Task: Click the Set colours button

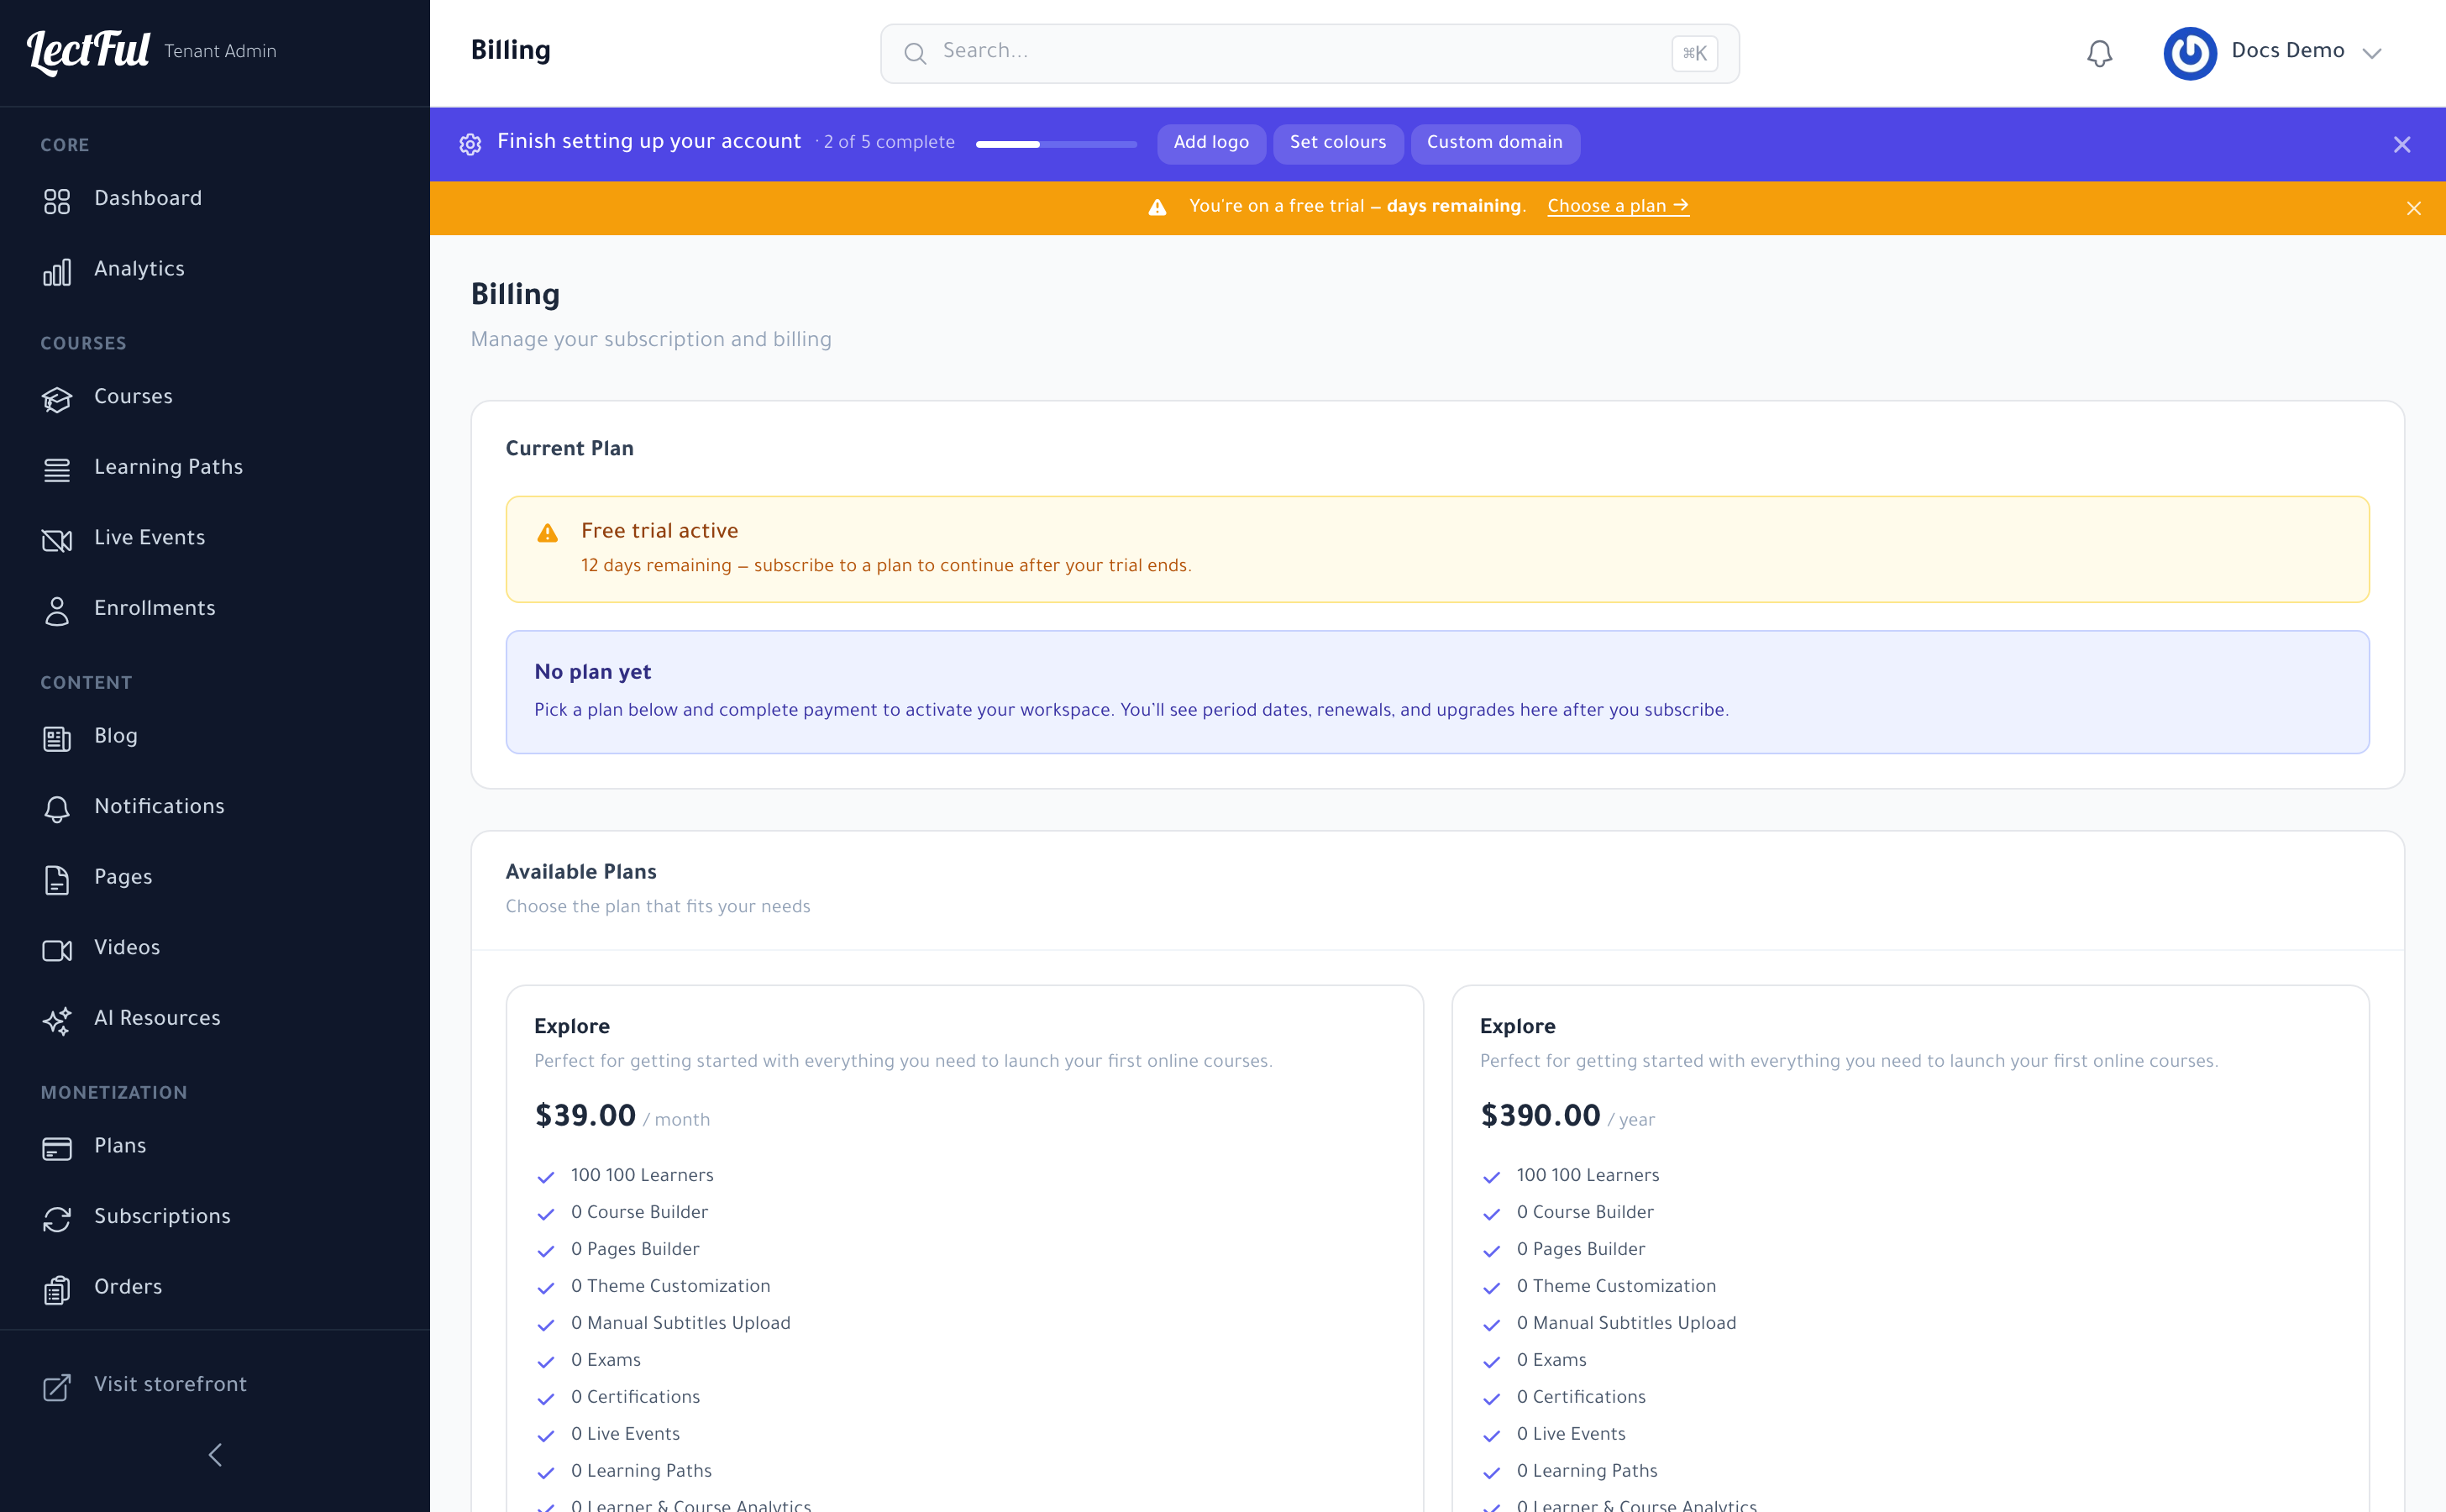Action: pyautogui.click(x=1337, y=142)
